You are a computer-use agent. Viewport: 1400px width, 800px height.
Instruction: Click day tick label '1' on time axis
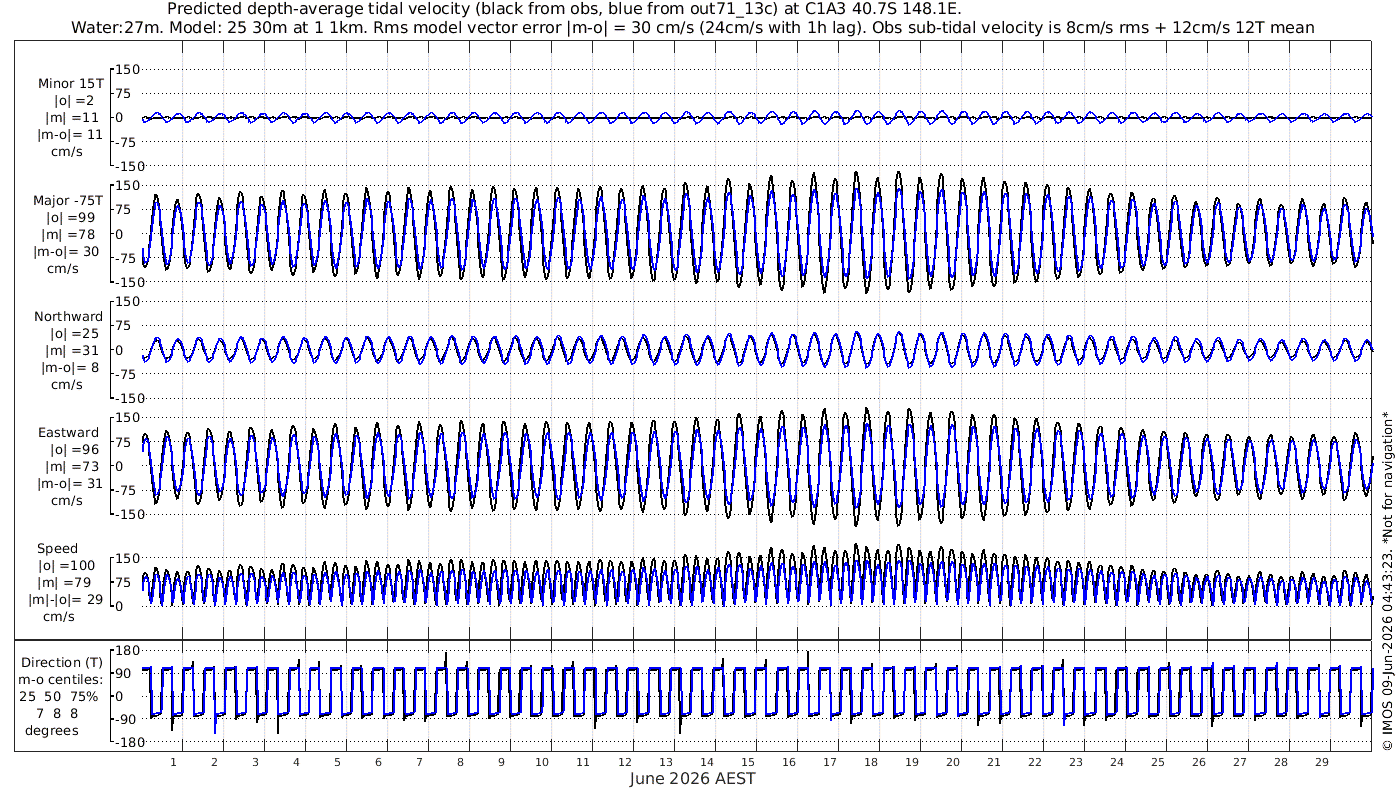coord(173,761)
